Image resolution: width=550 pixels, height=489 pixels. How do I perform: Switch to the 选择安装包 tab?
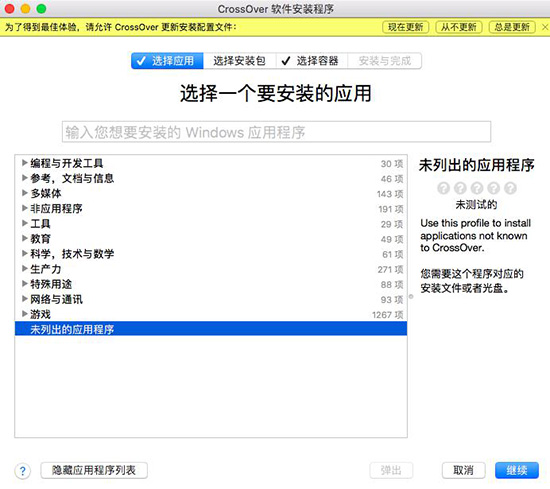(240, 61)
